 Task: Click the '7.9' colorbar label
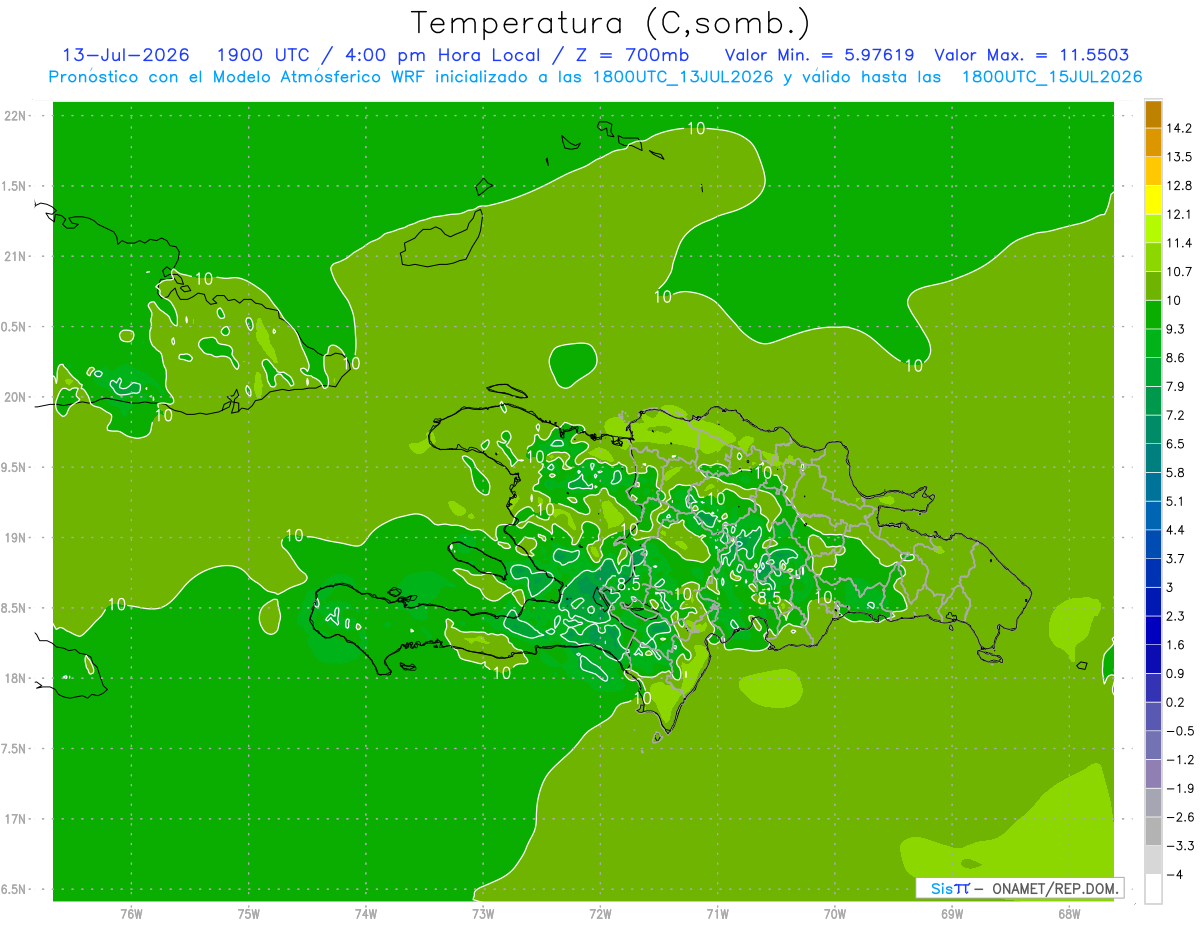coord(1175,386)
